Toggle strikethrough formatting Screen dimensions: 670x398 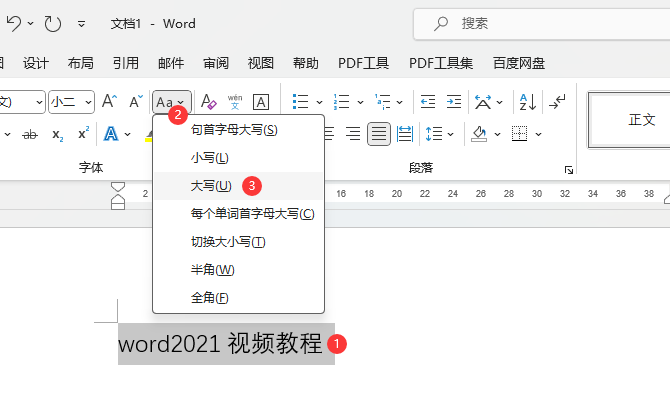[x=30, y=135]
